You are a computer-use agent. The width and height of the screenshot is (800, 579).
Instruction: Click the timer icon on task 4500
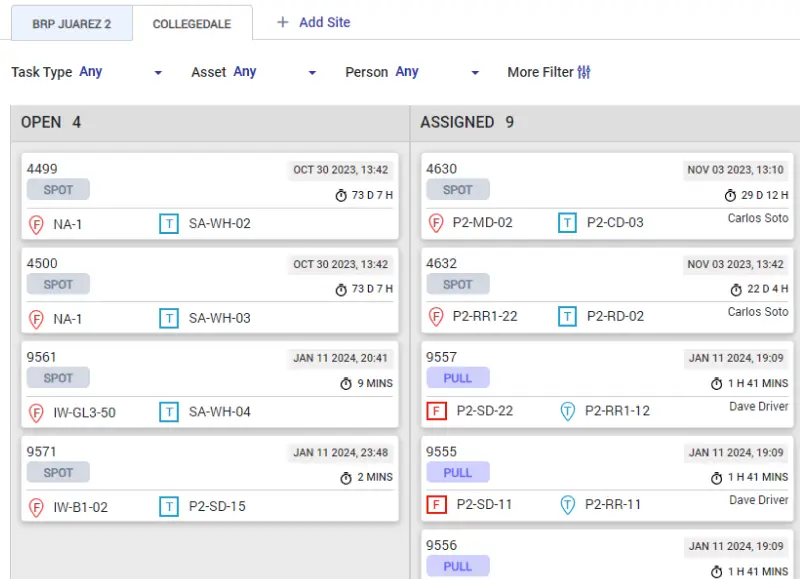pos(341,289)
